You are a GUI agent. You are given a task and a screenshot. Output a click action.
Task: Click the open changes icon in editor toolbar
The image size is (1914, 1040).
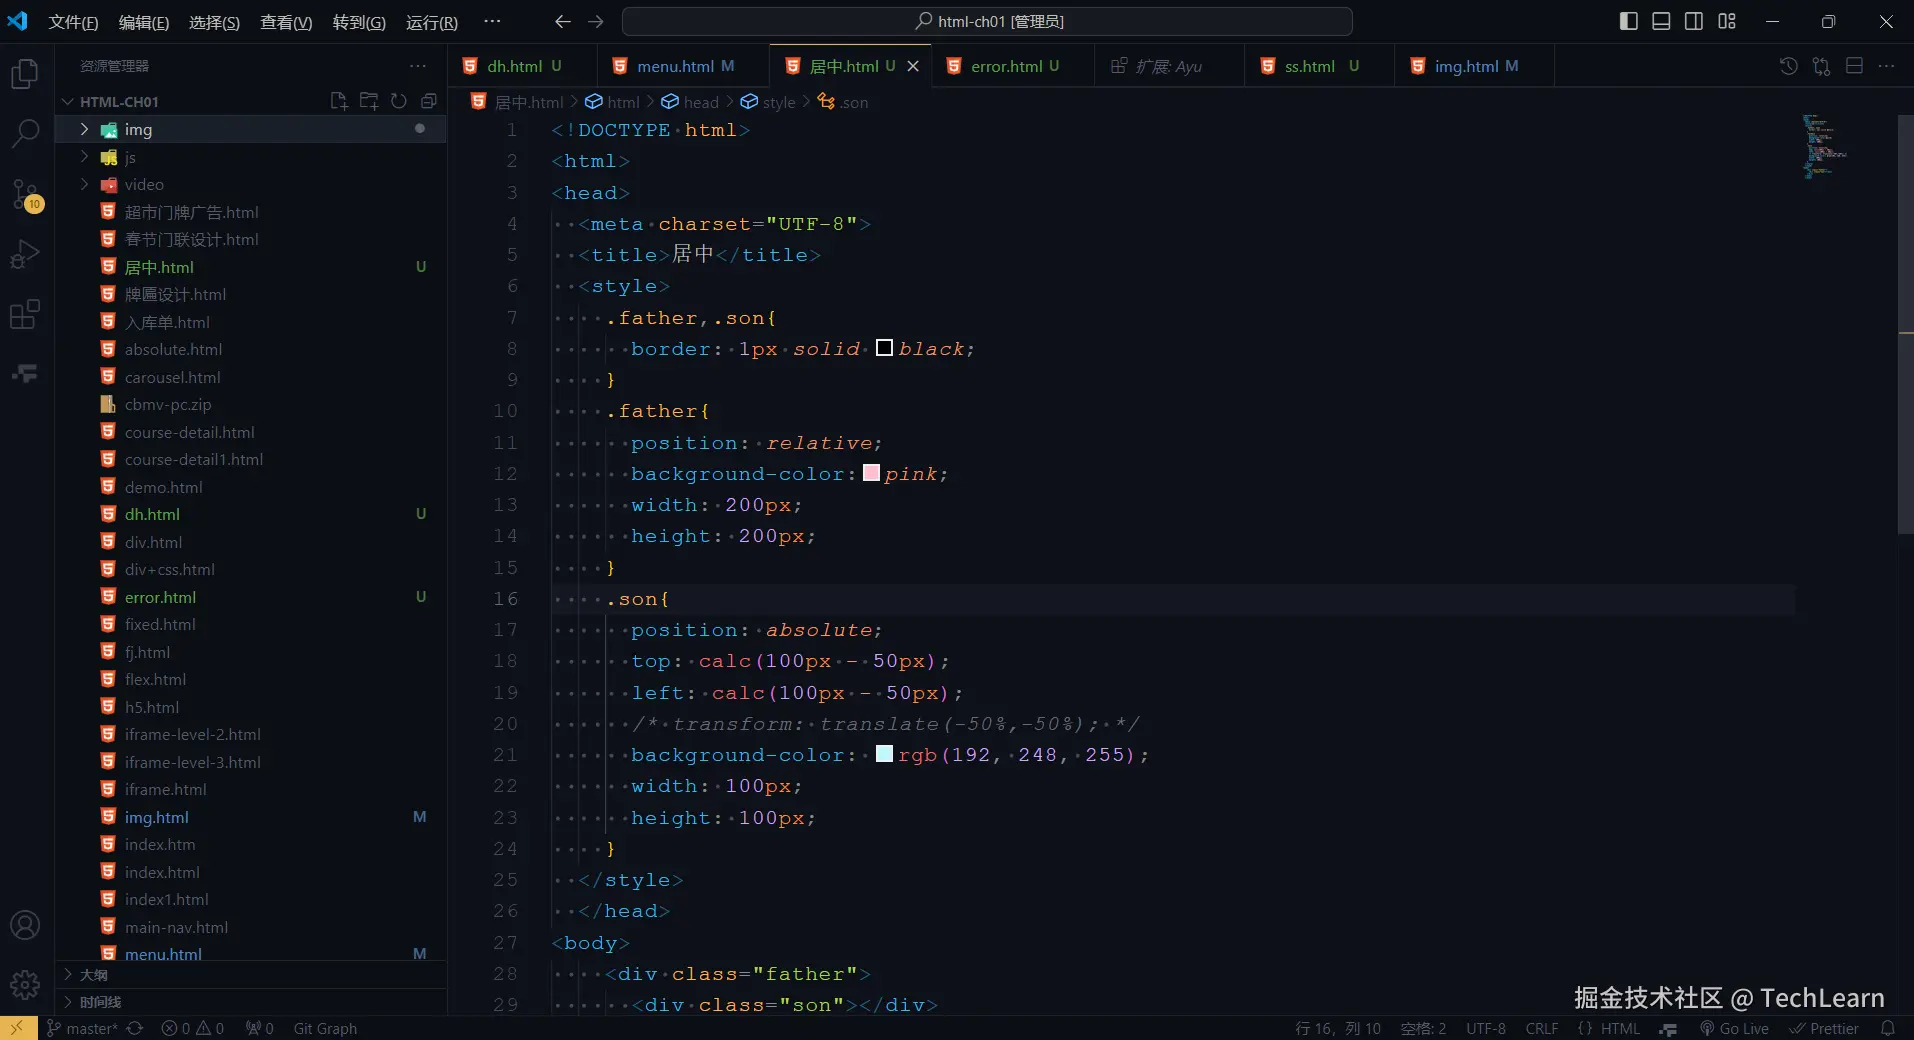pos(1821,66)
